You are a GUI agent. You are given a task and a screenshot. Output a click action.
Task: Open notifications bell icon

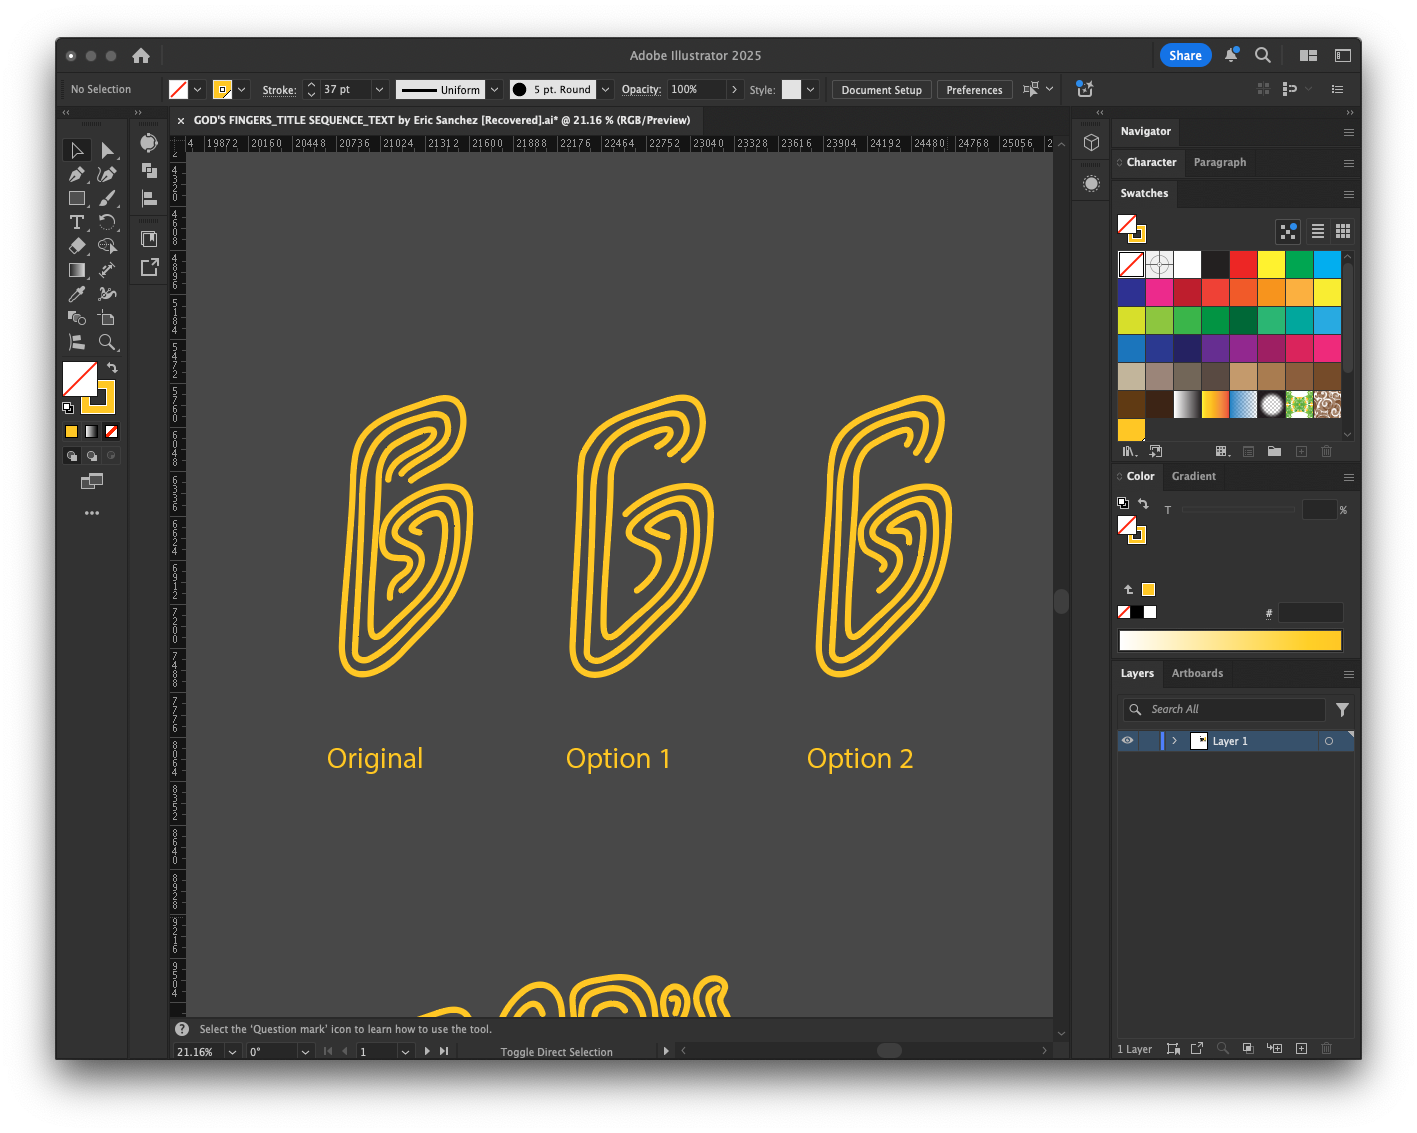click(1231, 56)
